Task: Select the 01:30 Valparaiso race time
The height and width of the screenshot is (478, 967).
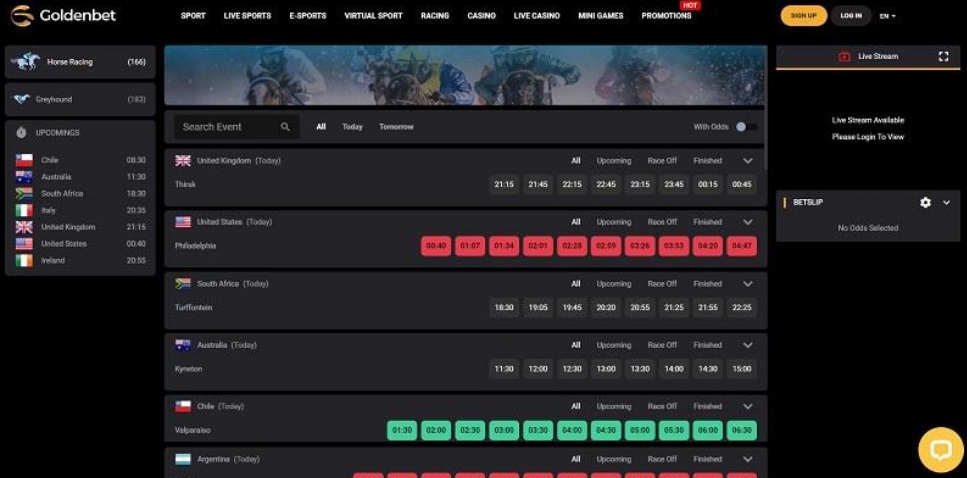Action: (x=402, y=430)
